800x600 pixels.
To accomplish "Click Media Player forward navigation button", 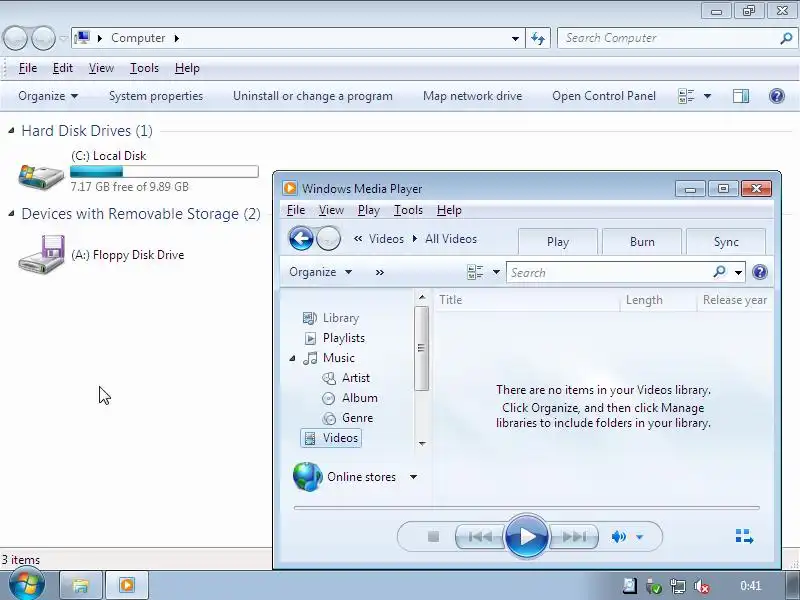I will click(x=329, y=238).
